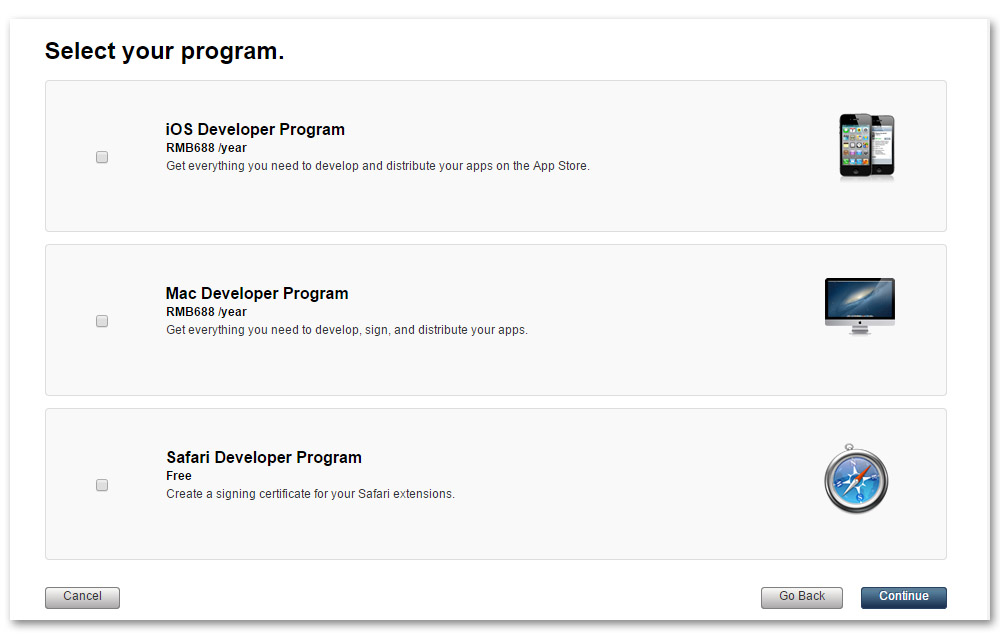Go Back to the previous step
This screenshot has height=640, width=1000.
(x=802, y=597)
